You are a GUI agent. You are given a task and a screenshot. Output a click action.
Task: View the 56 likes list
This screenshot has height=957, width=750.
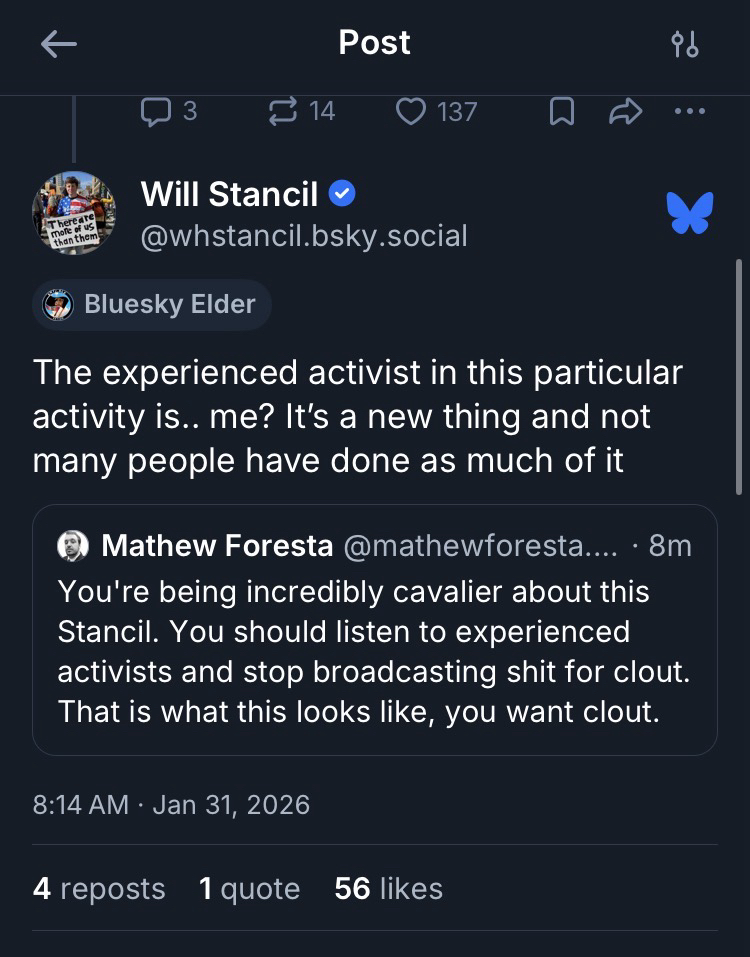[x=388, y=889]
